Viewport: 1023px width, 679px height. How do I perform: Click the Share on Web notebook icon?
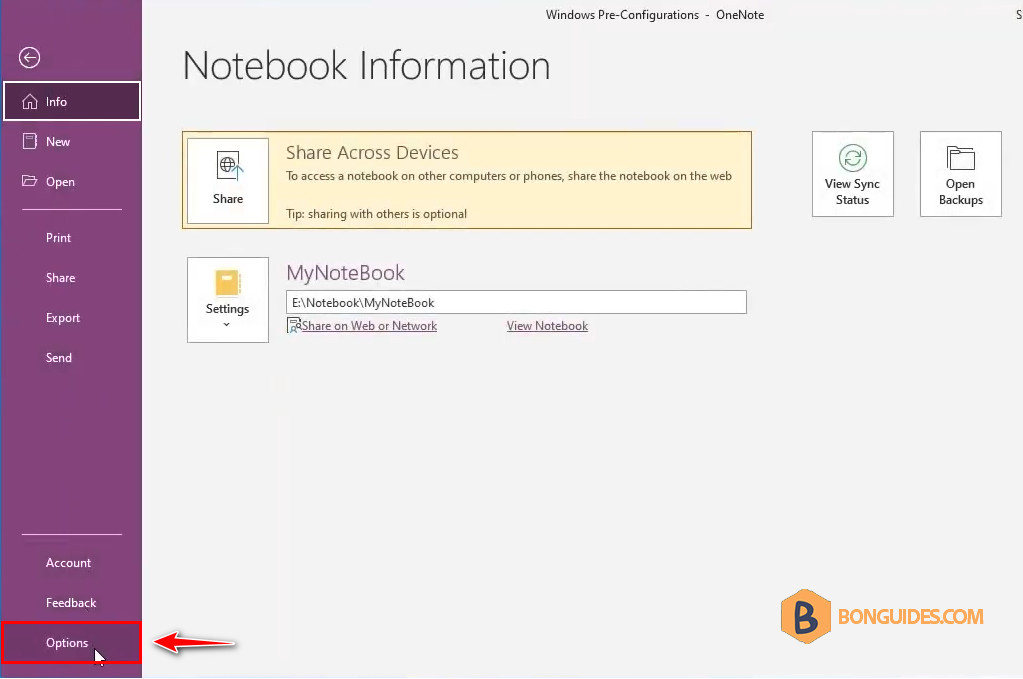(294, 325)
